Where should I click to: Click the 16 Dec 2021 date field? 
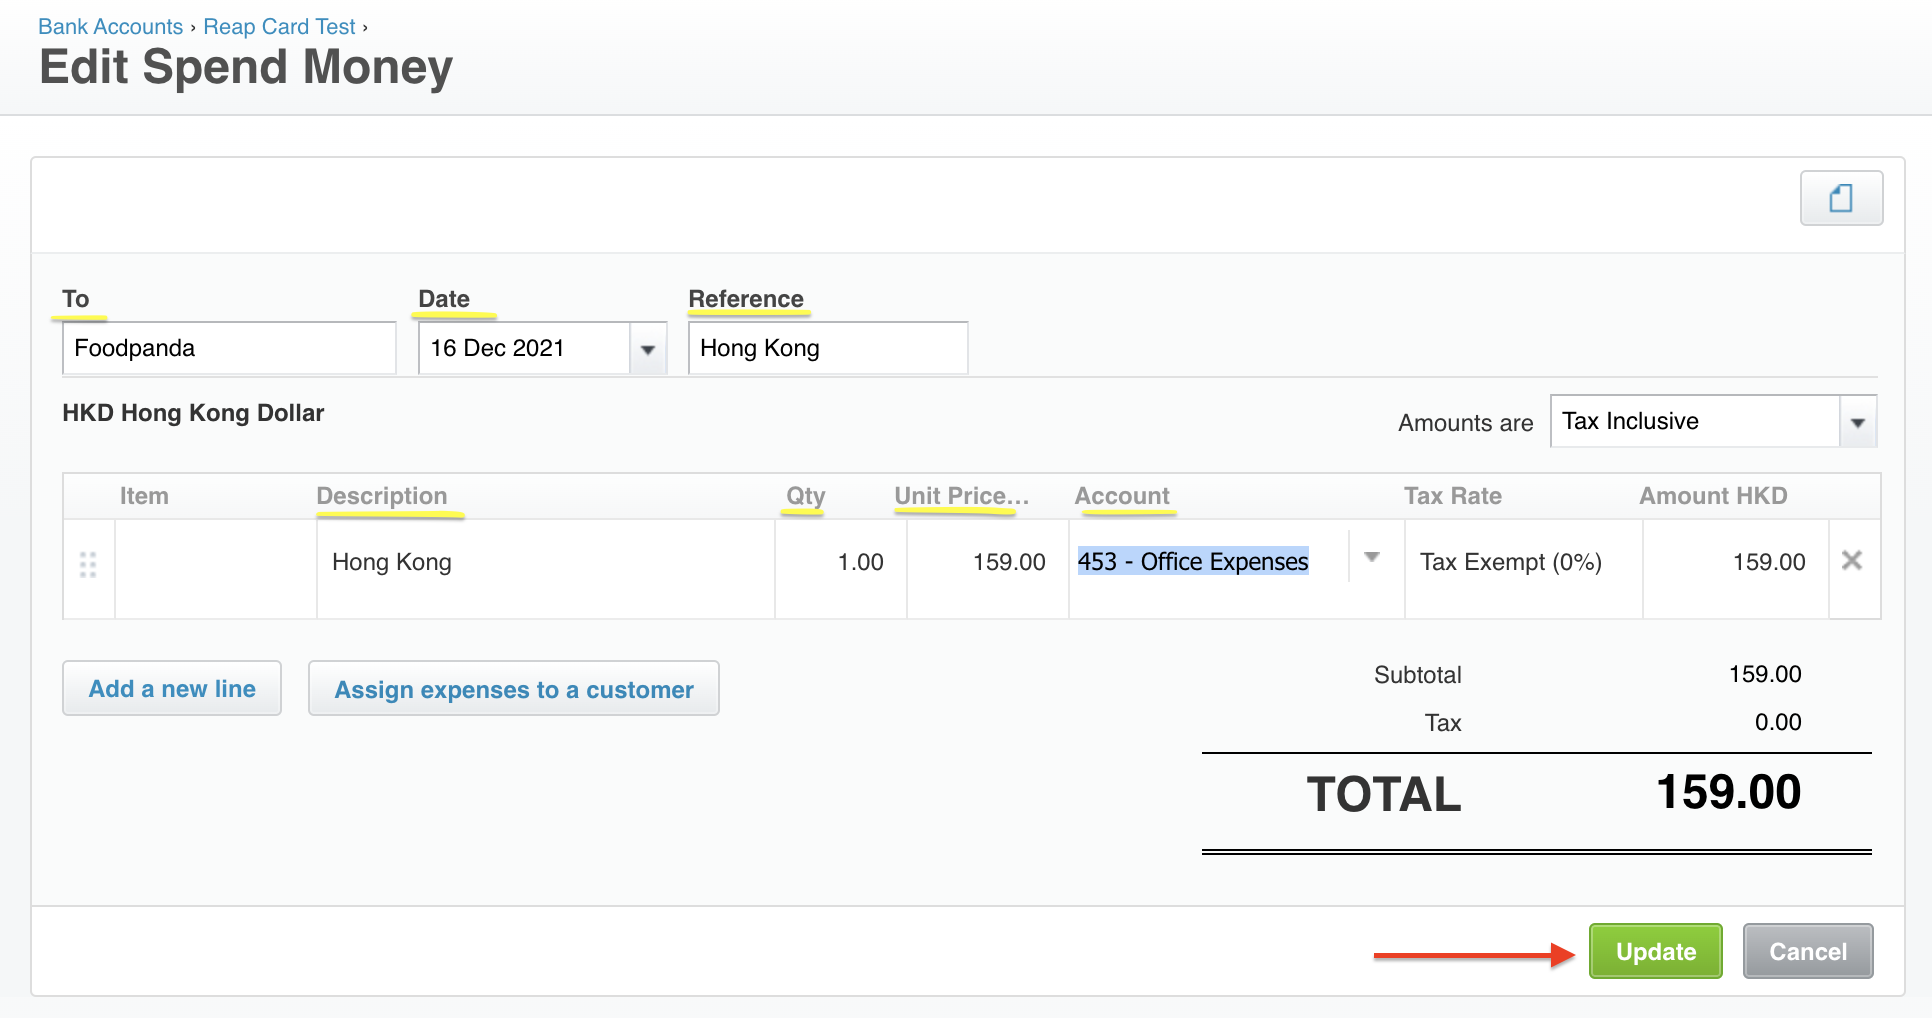click(523, 348)
